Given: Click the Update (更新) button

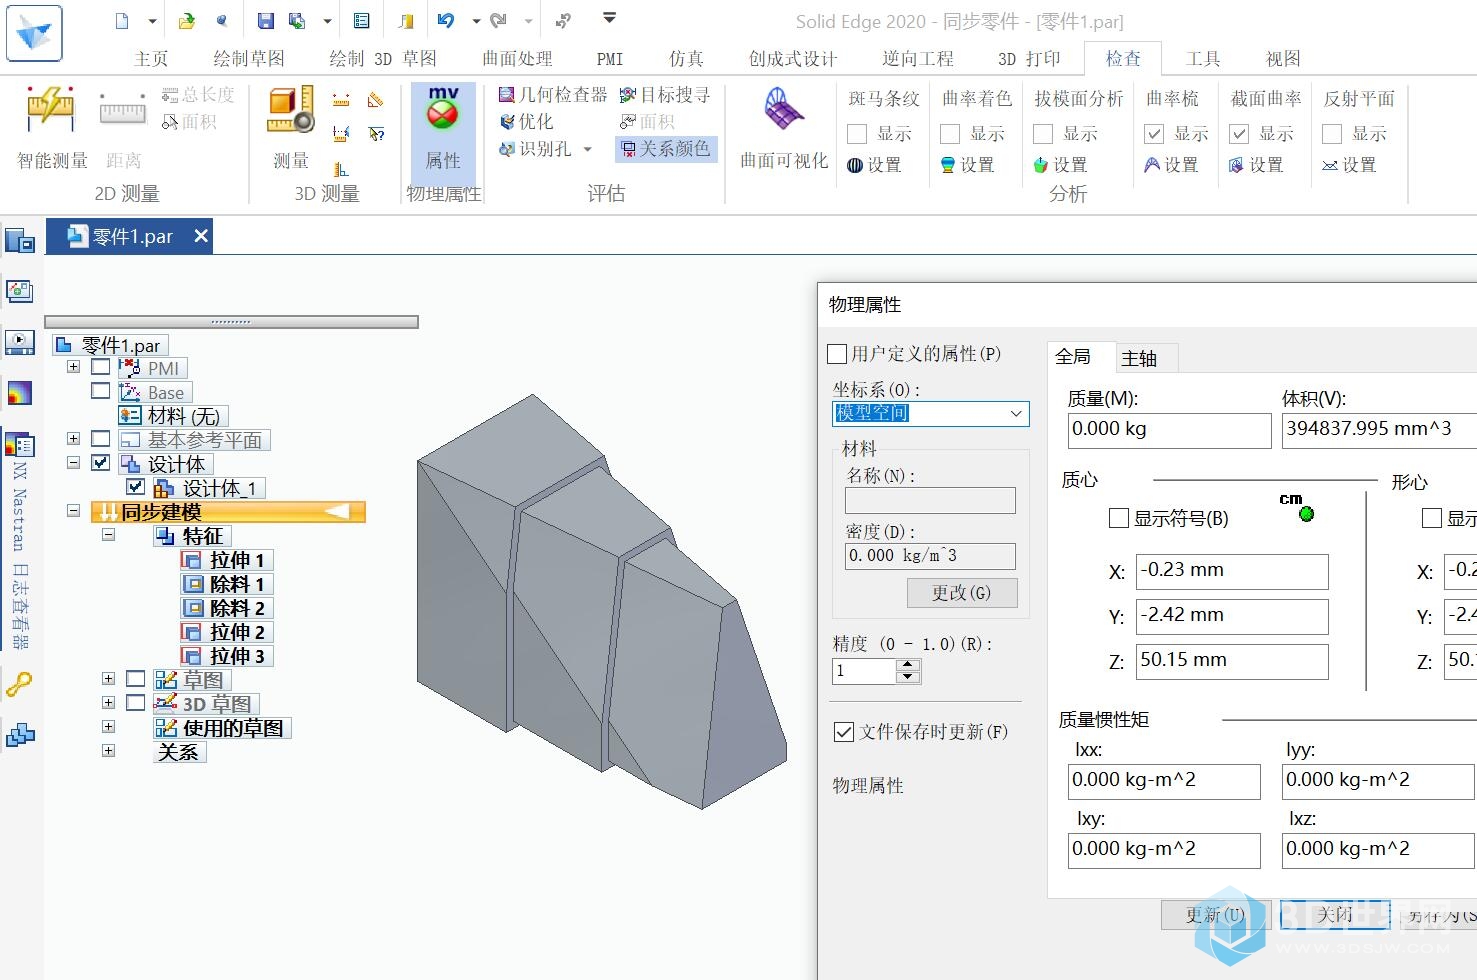Looking at the screenshot, I should [1216, 915].
